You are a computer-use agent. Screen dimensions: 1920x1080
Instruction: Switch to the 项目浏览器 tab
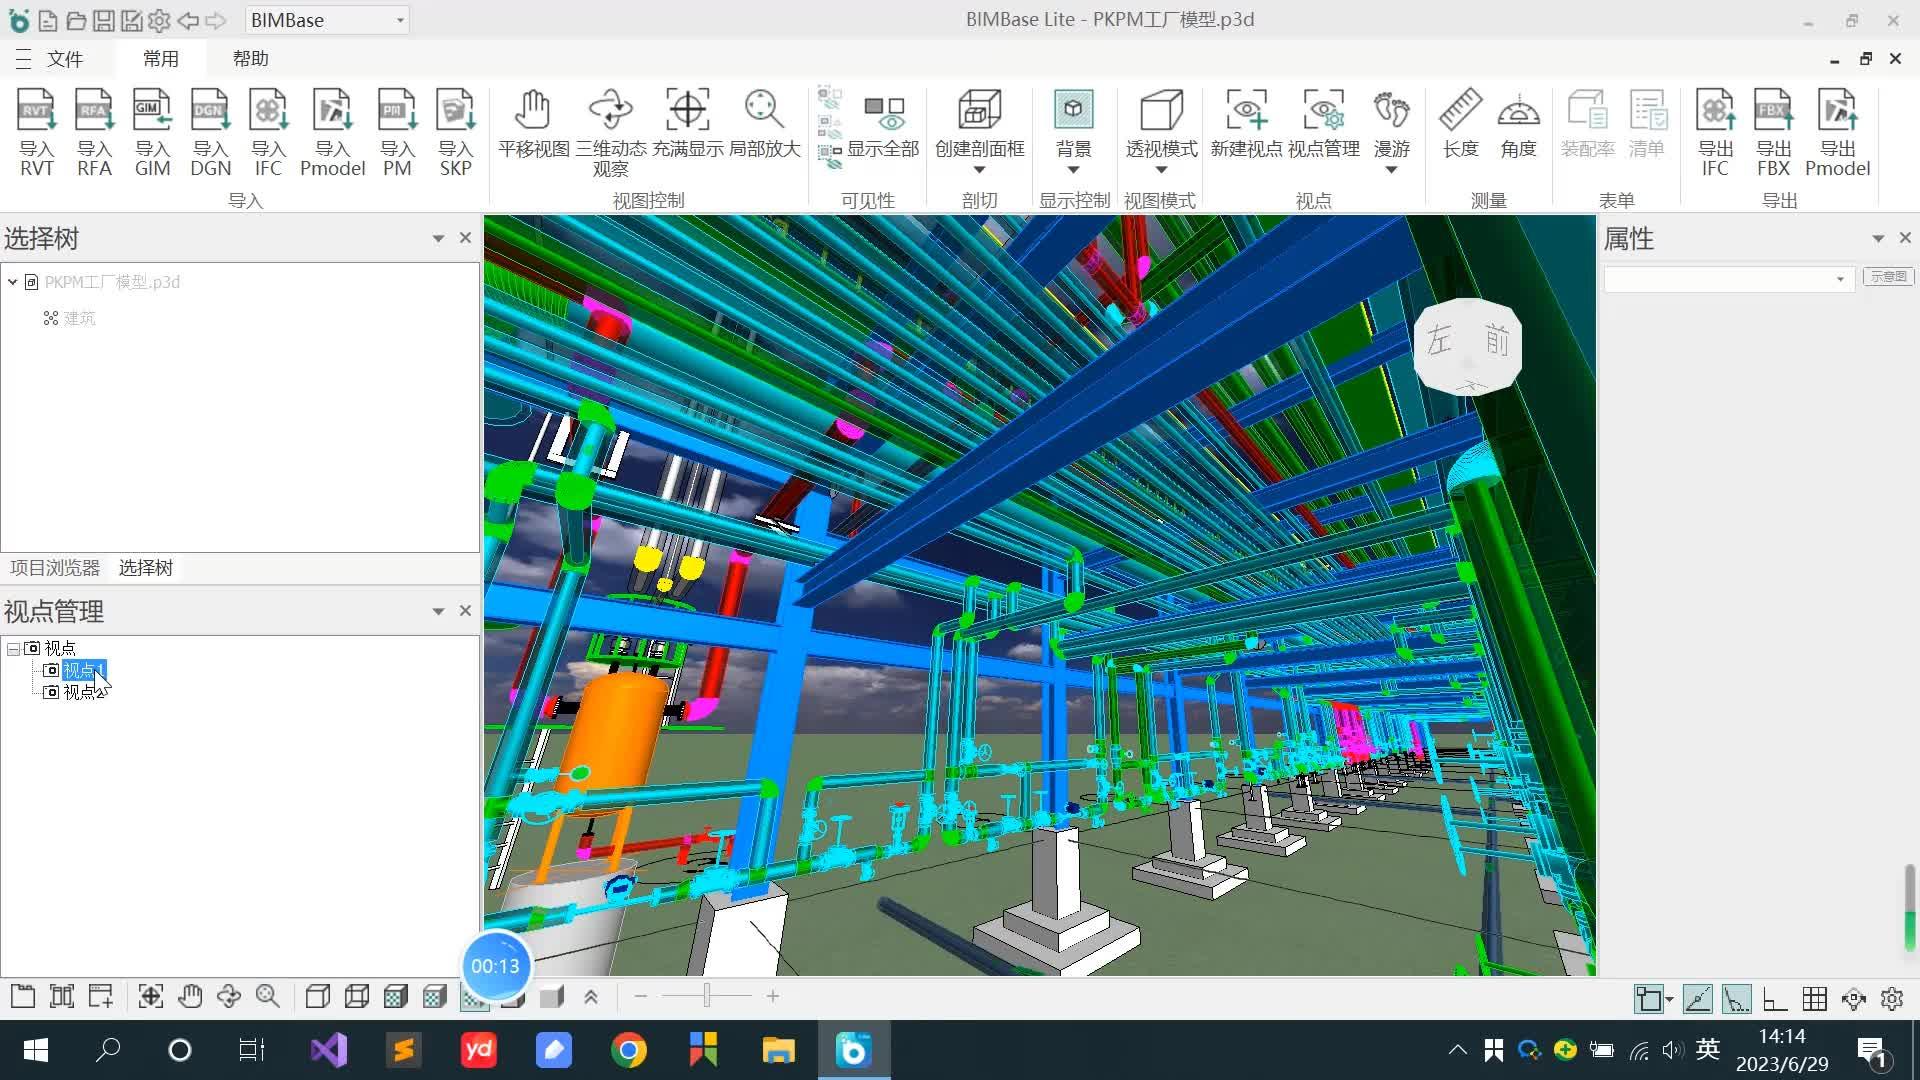tap(55, 568)
